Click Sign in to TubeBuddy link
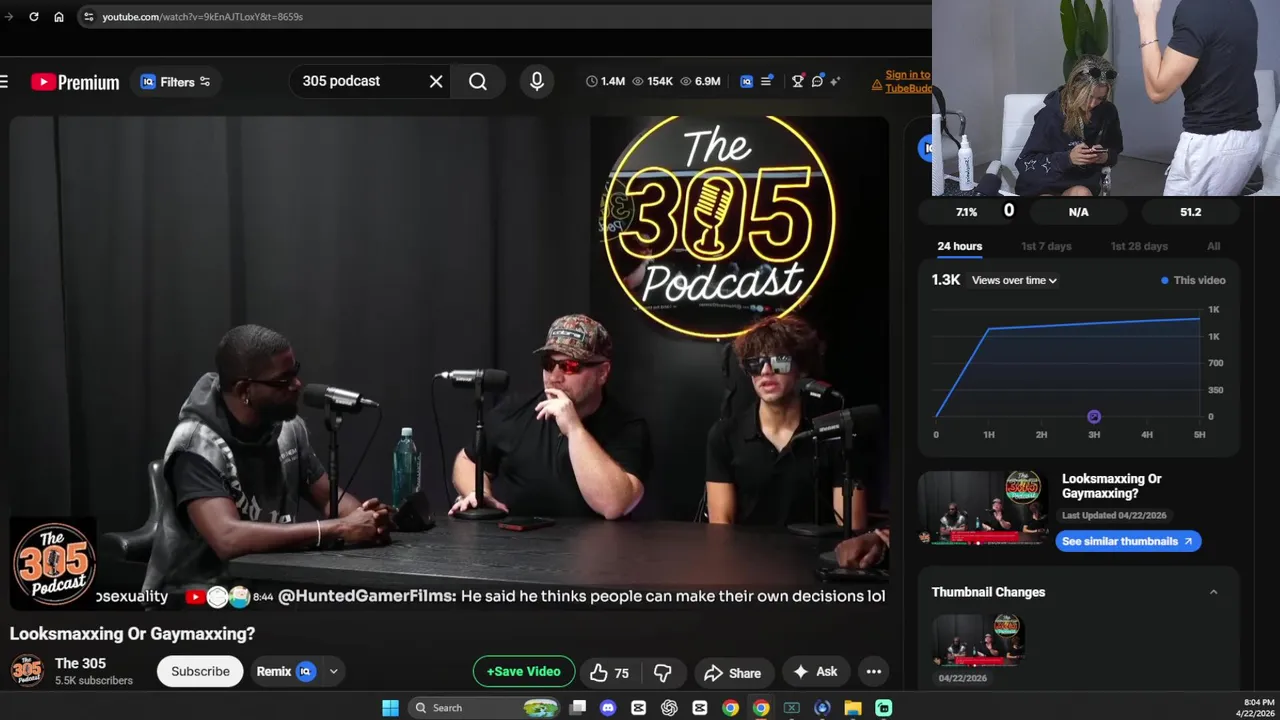Viewport: 1280px width, 720px height. tap(901, 81)
